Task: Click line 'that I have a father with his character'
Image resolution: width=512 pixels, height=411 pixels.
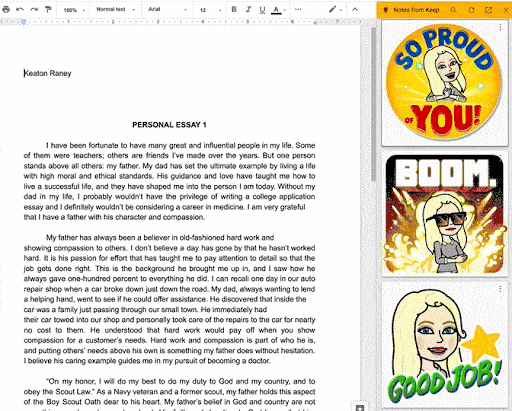Action: tap(114, 217)
